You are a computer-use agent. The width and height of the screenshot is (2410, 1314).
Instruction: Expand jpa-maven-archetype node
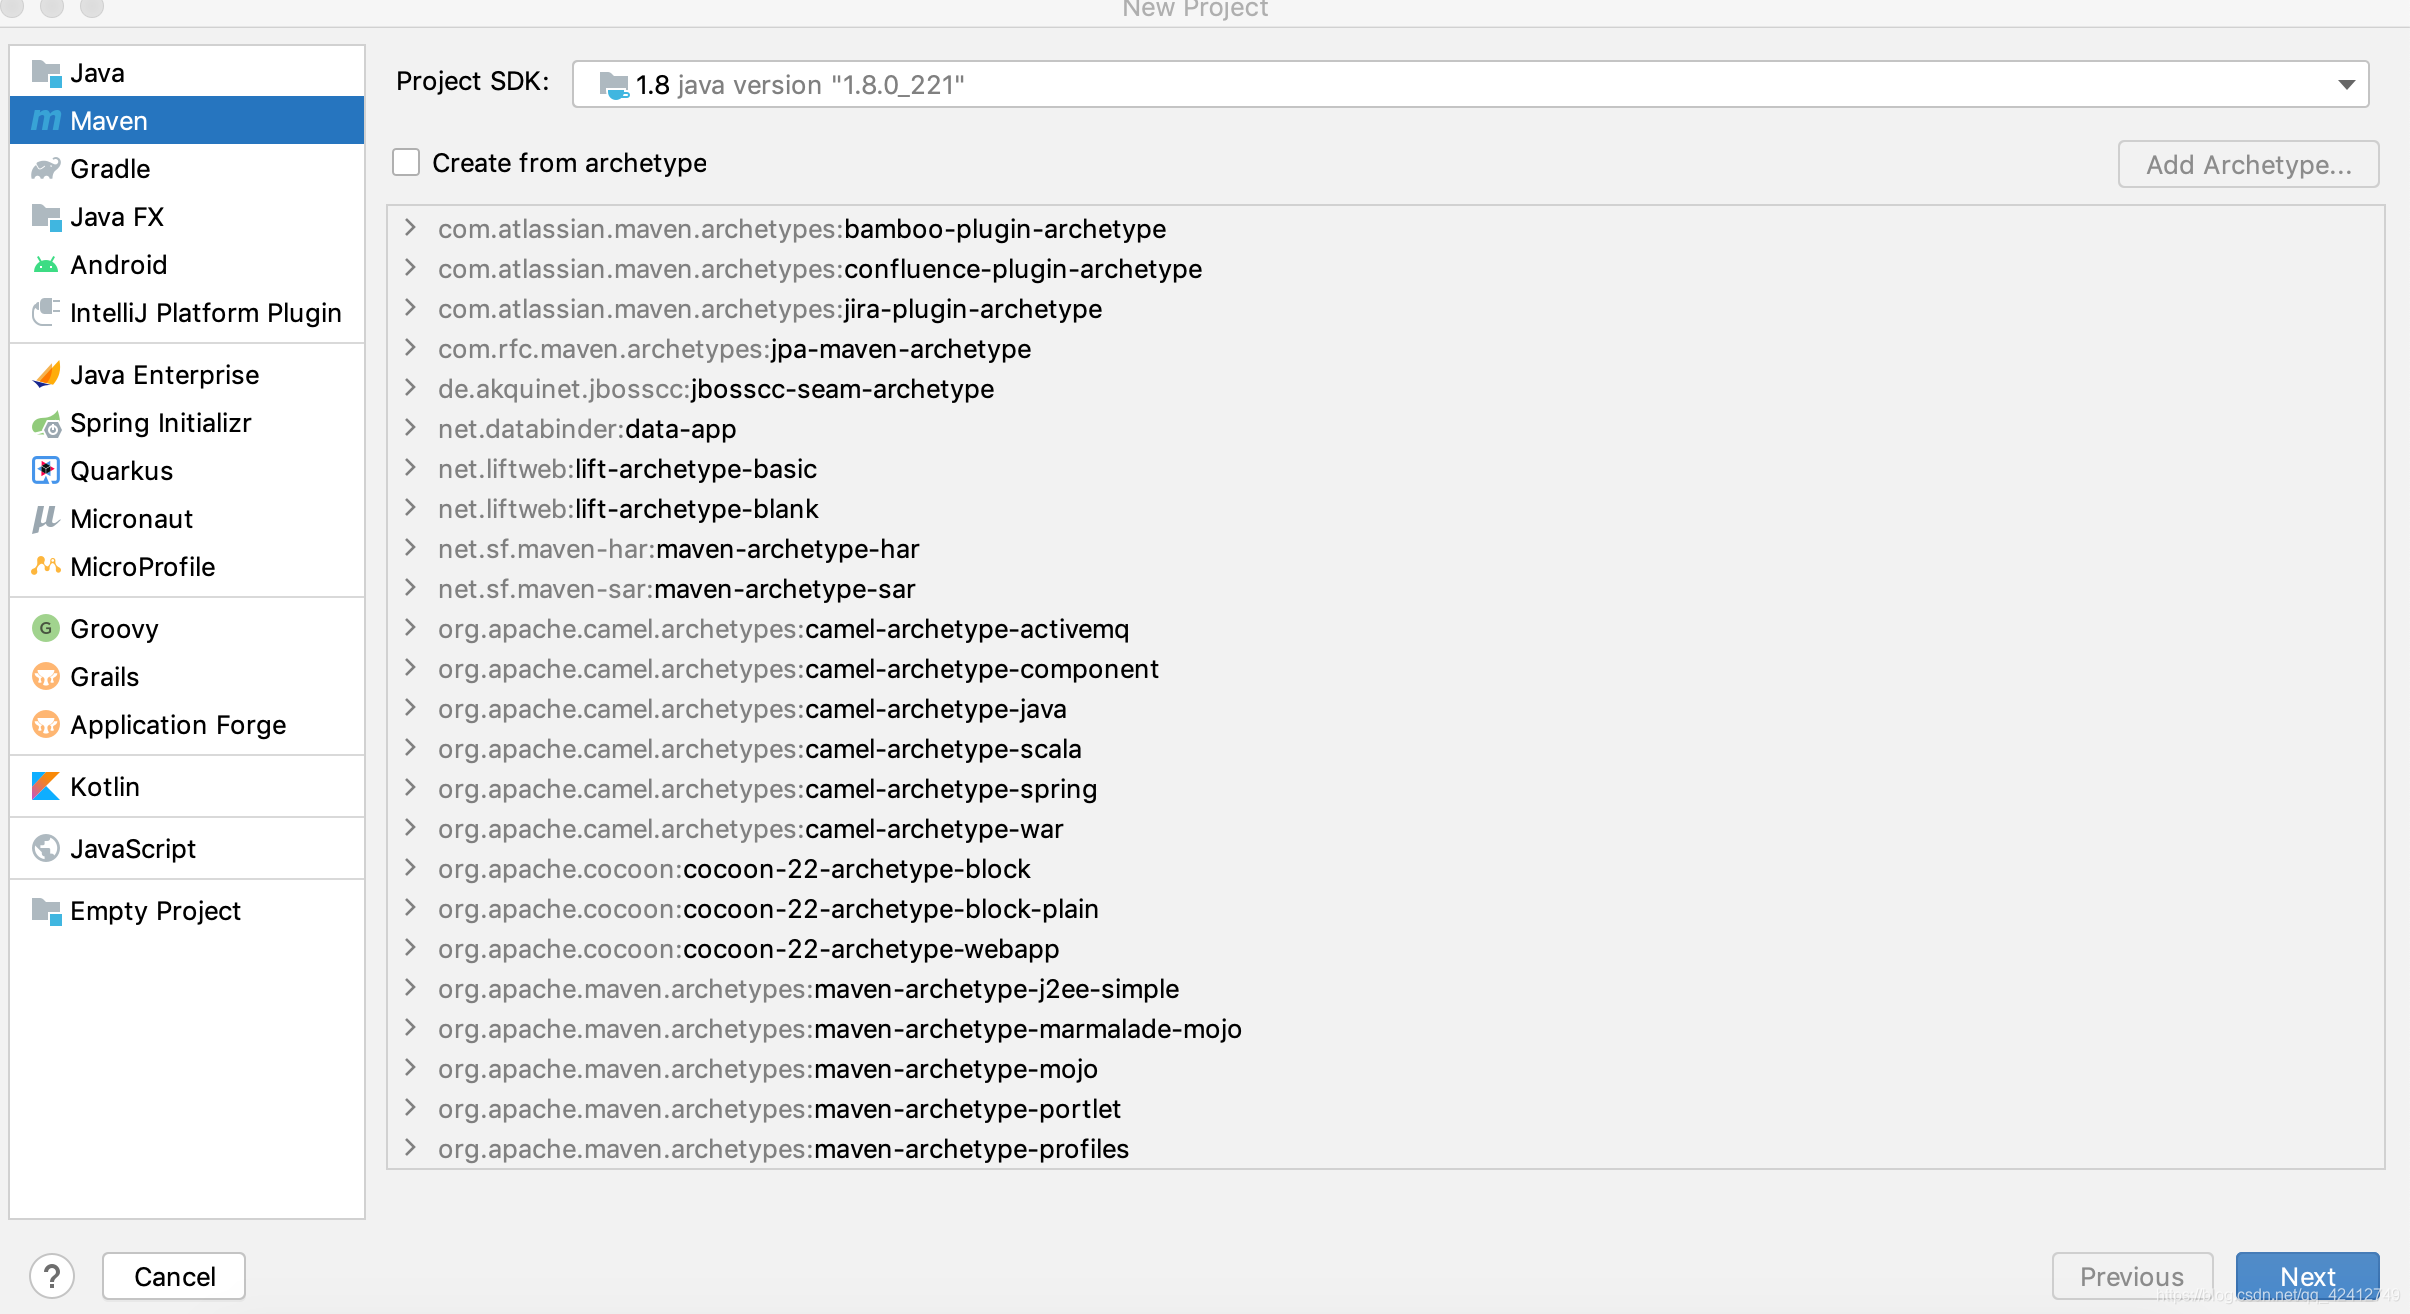(410, 348)
